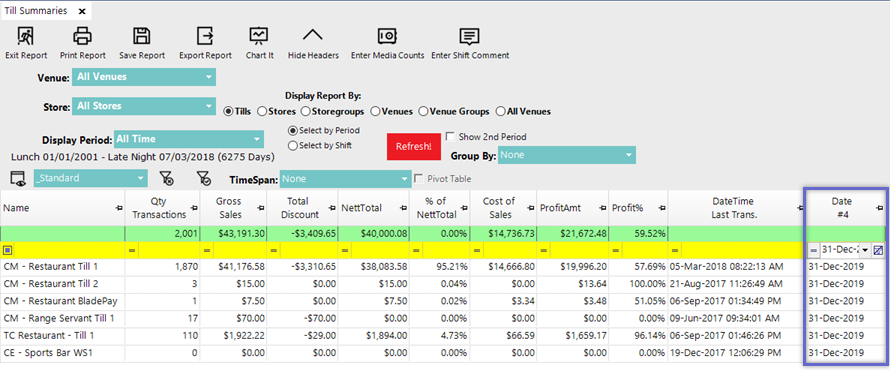
Task: Close the Till Summaries tab
Action: pyautogui.click(x=82, y=11)
